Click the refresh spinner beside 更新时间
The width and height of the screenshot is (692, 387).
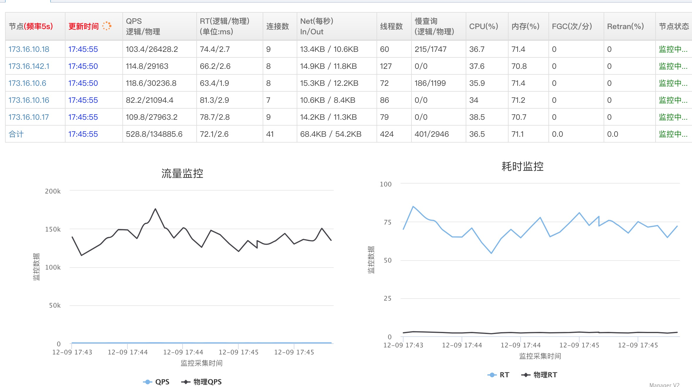(107, 26)
